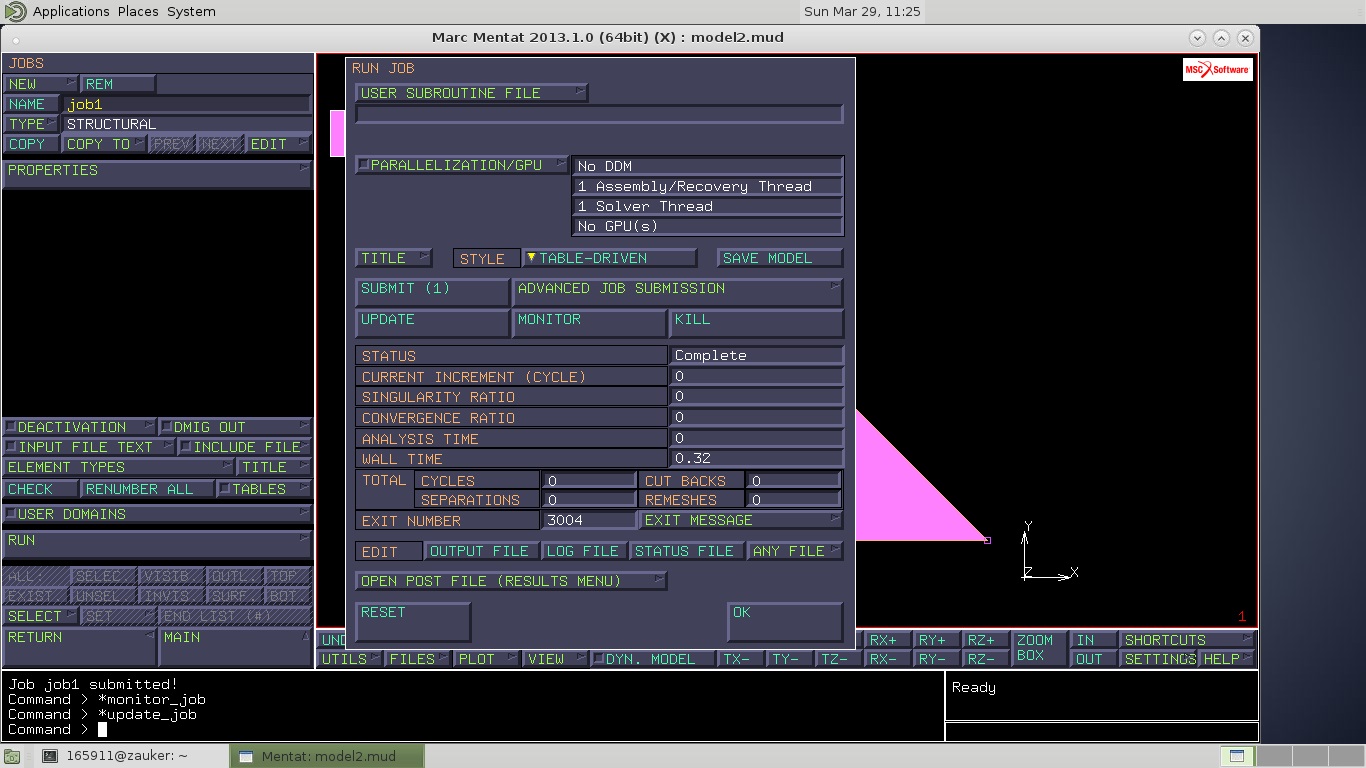Click the Command prompt input line

click(x=472, y=729)
